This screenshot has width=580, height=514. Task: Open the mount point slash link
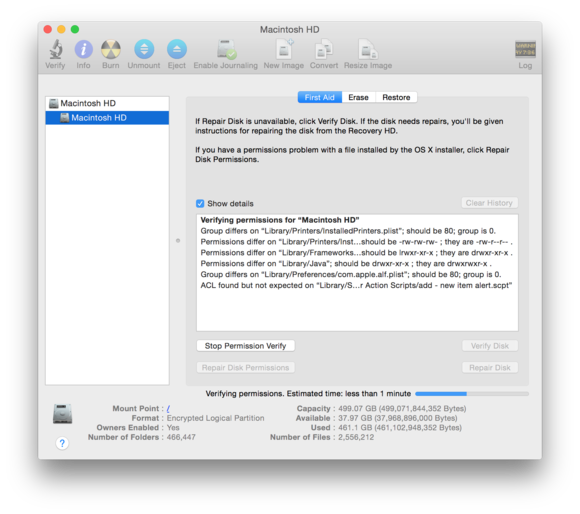pyautogui.click(x=168, y=409)
